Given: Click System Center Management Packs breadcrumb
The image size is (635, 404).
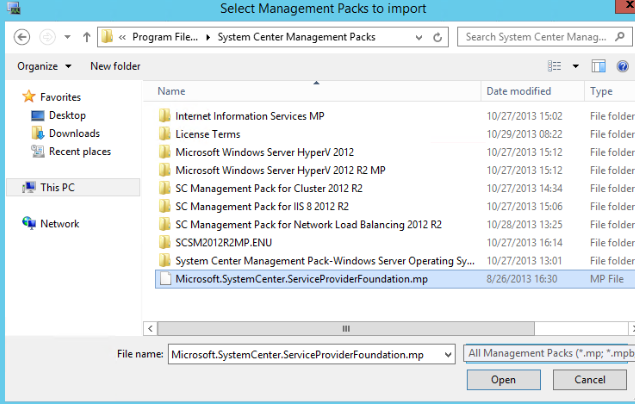Looking at the screenshot, I should pyautogui.click(x=289, y=37).
